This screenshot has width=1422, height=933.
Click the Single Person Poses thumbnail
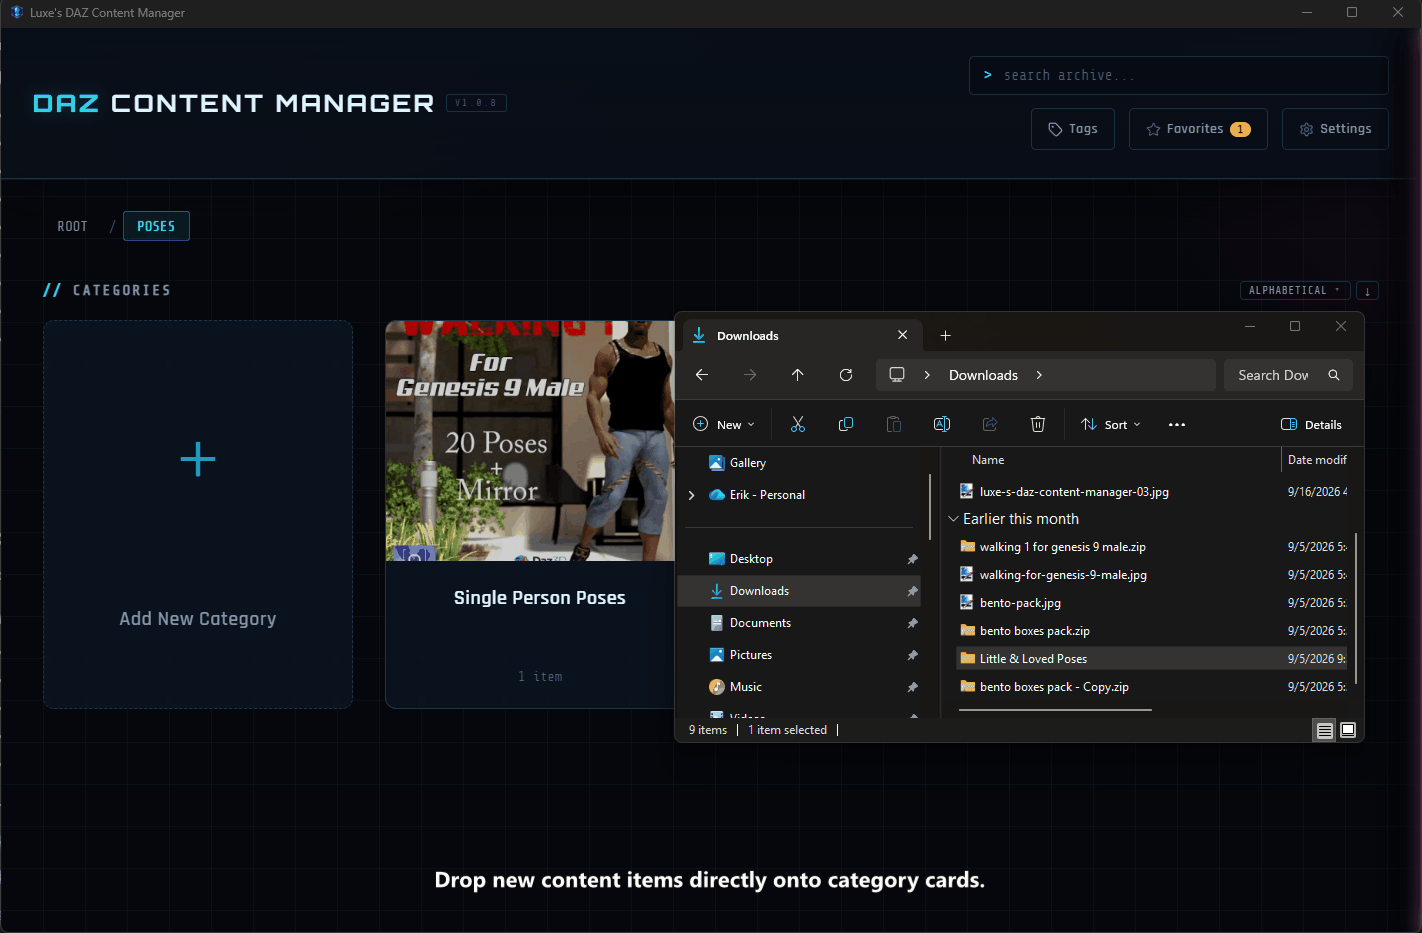pyautogui.click(x=530, y=441)
